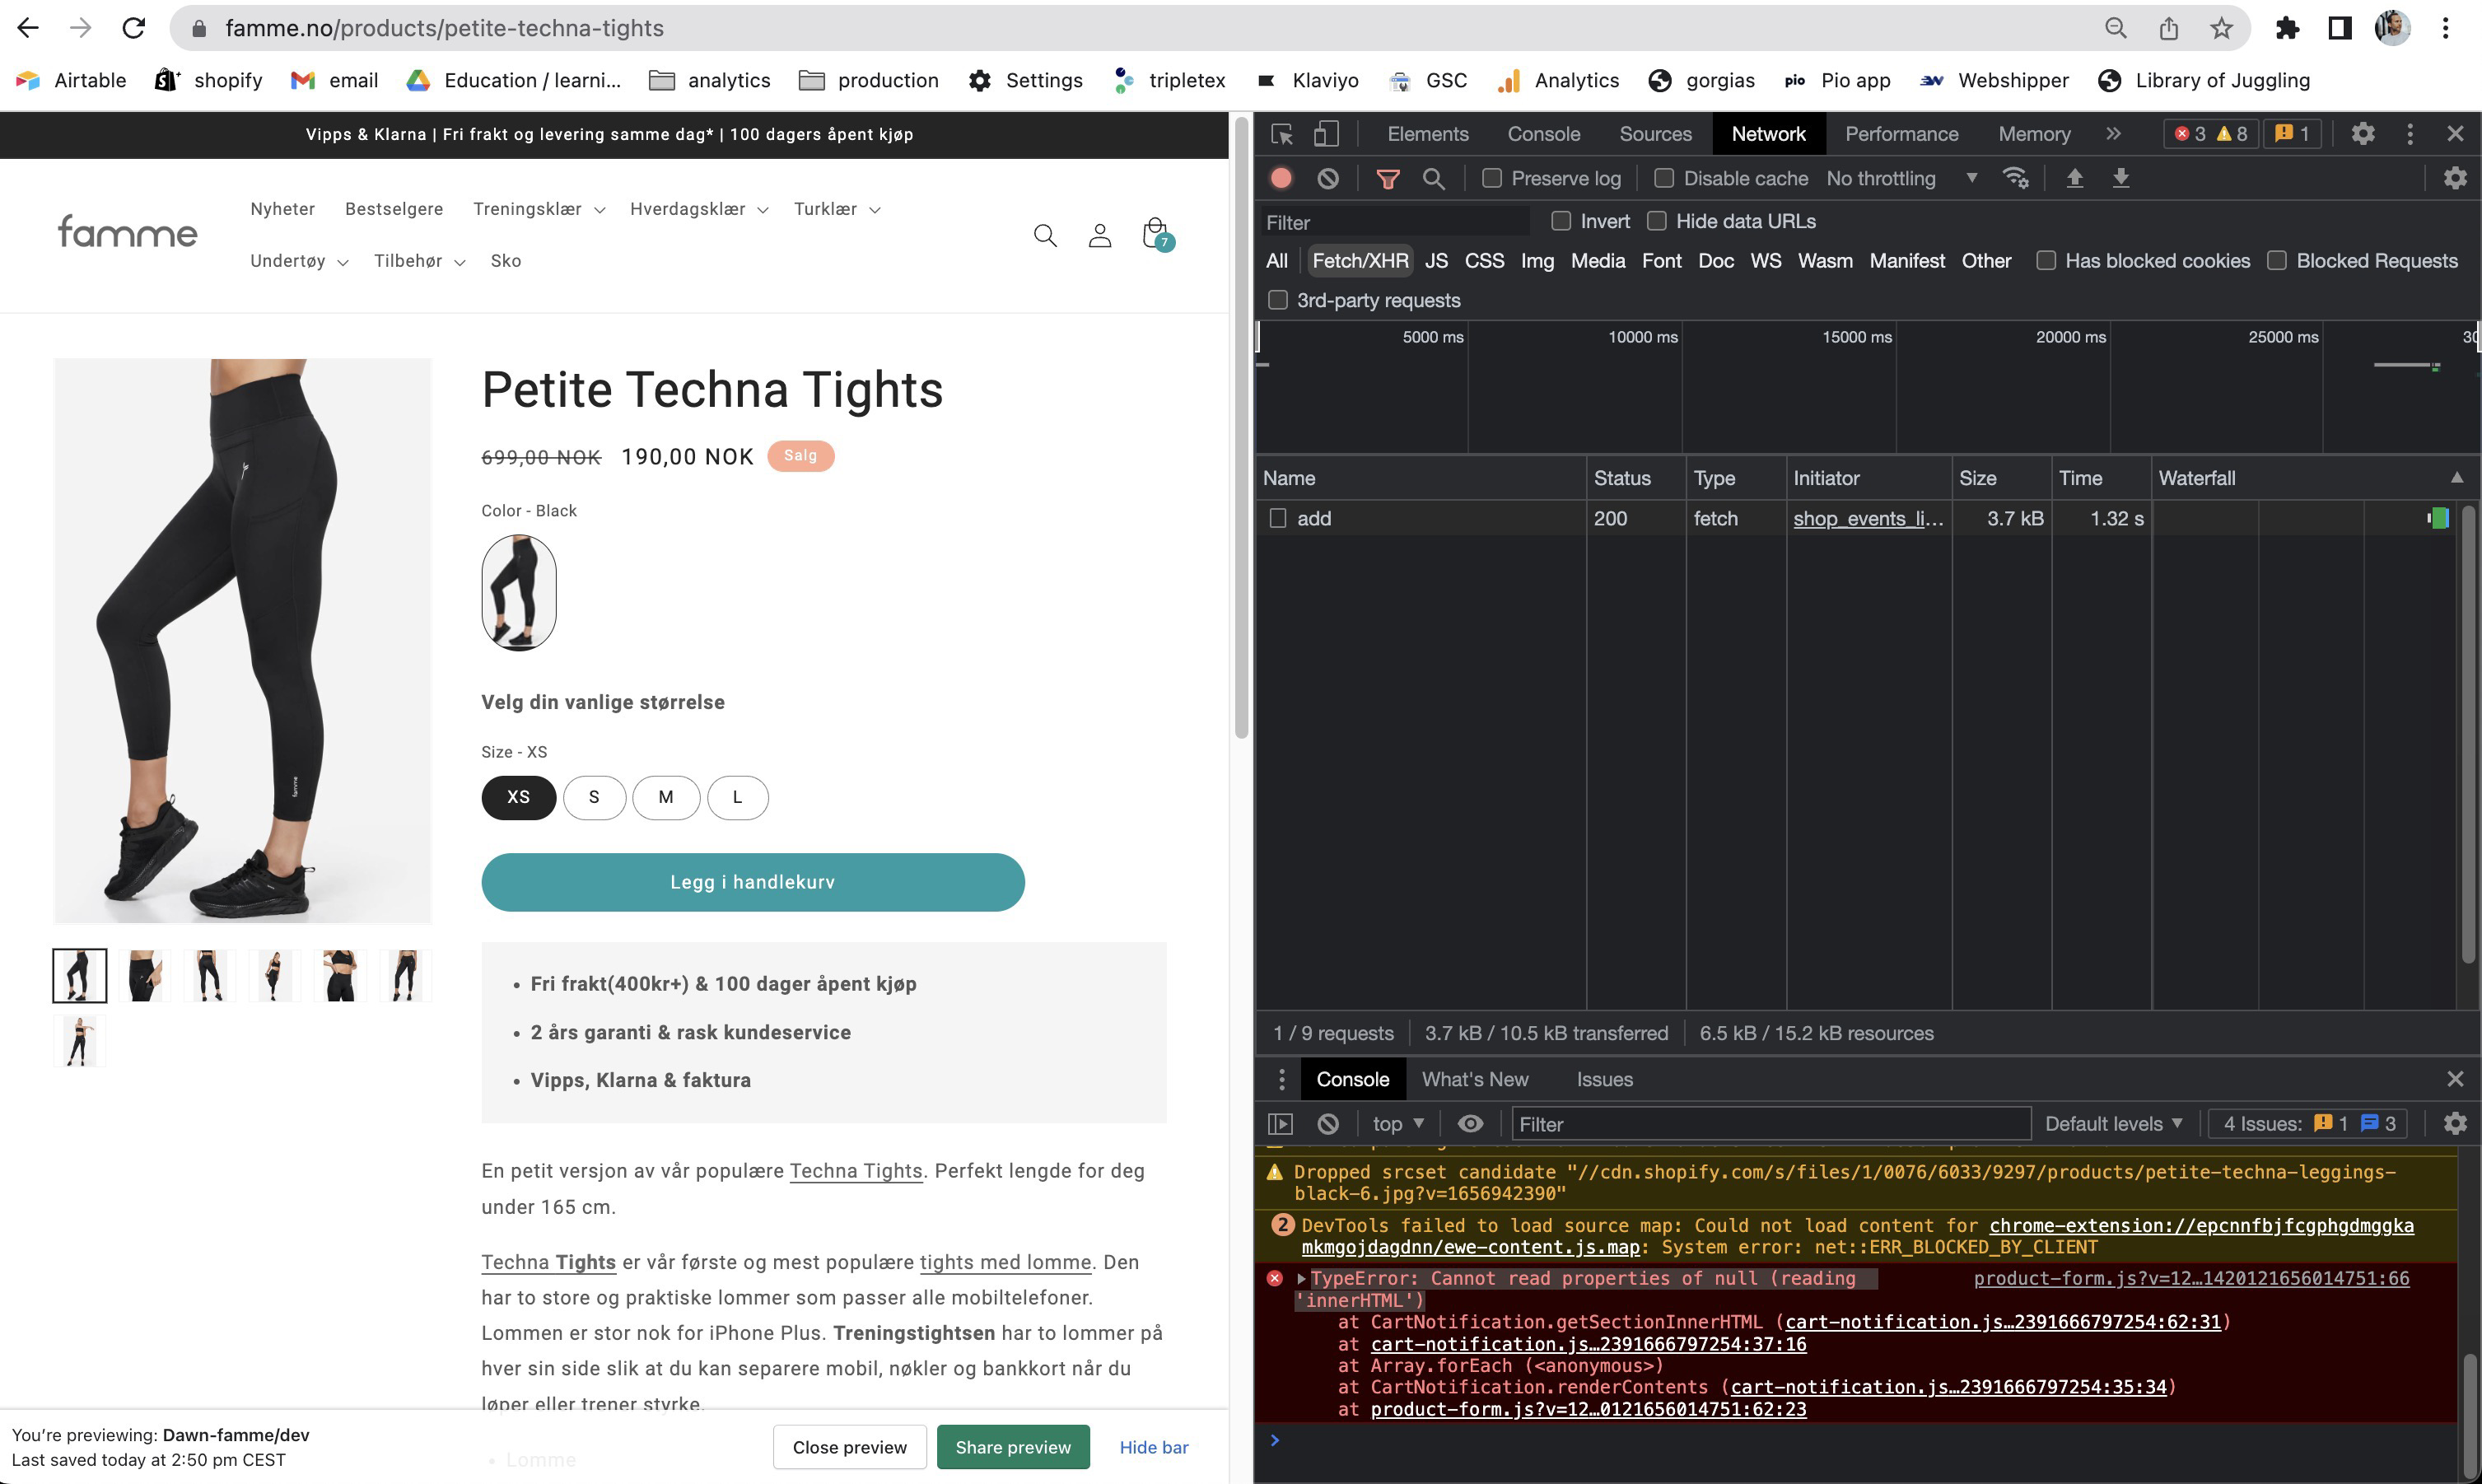The width and height of the screenshot is (2482, 1484).
Task: Select the Black color swatch
Action: pos(518,592)
